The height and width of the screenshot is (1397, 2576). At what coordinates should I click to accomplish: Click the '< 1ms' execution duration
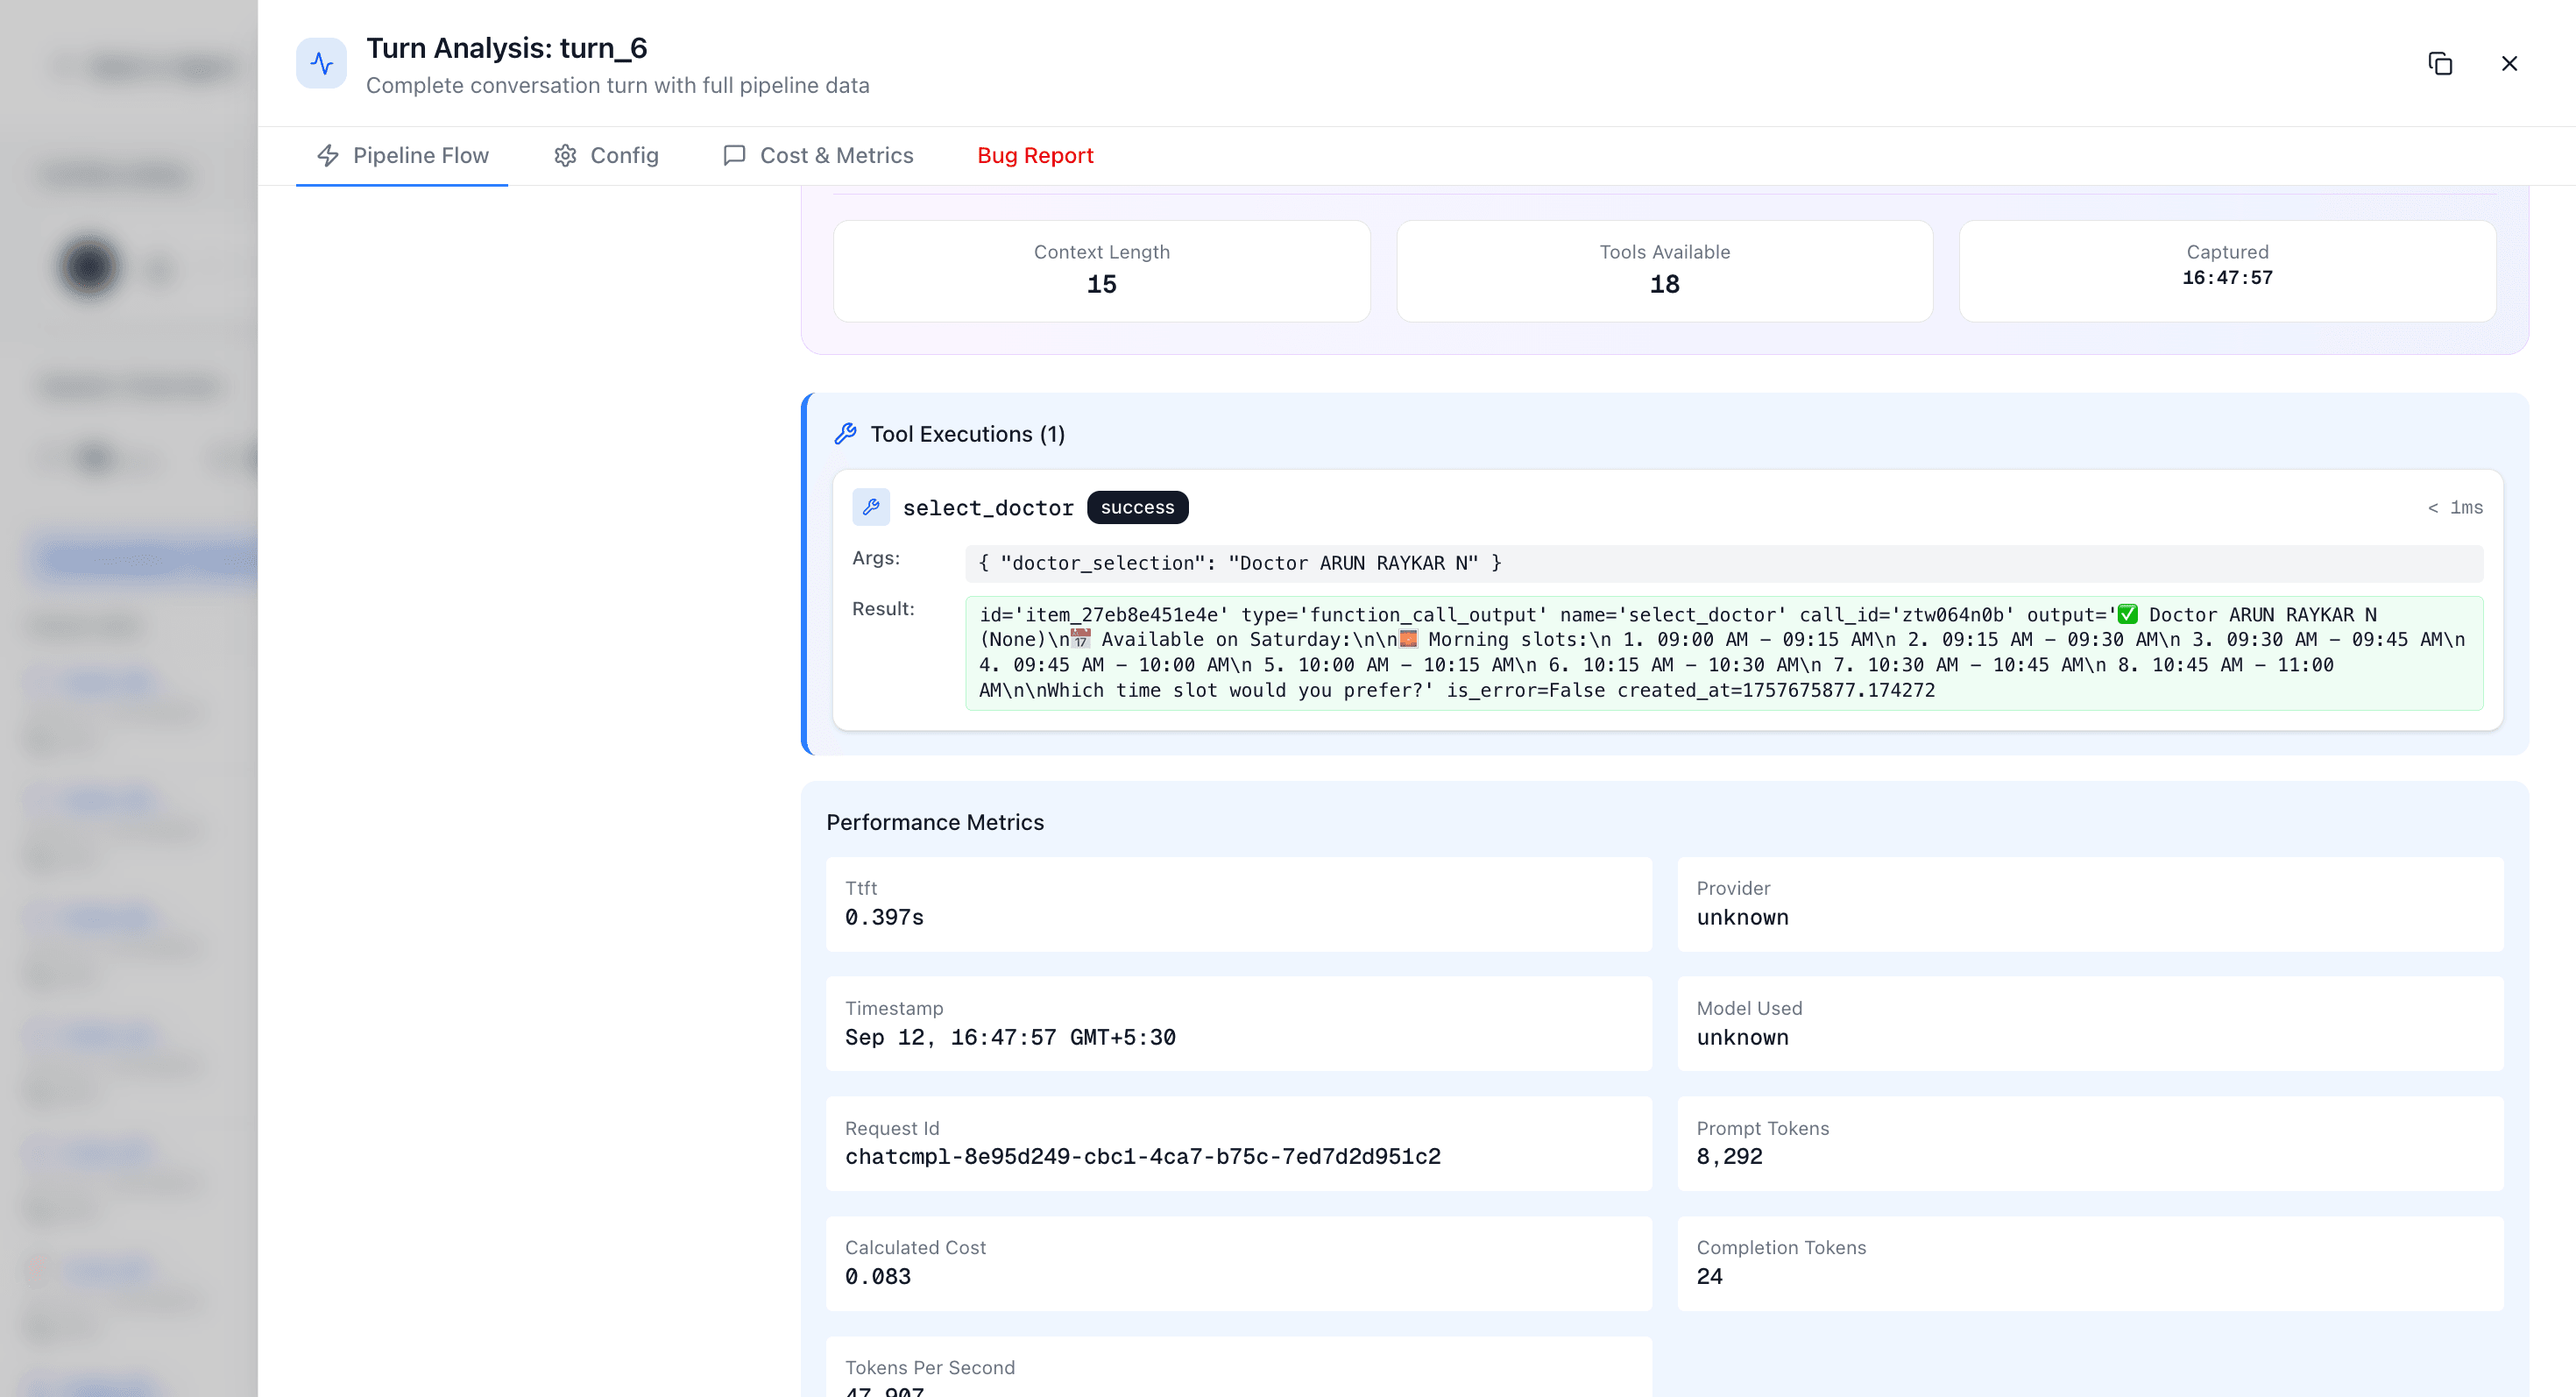[2455, 507]
